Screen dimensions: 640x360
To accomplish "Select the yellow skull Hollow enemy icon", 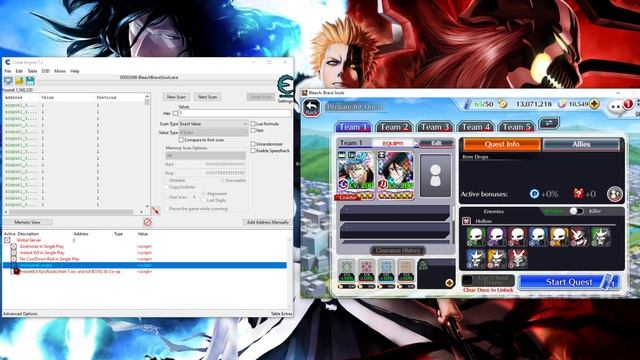I will (x=559, y=237).
